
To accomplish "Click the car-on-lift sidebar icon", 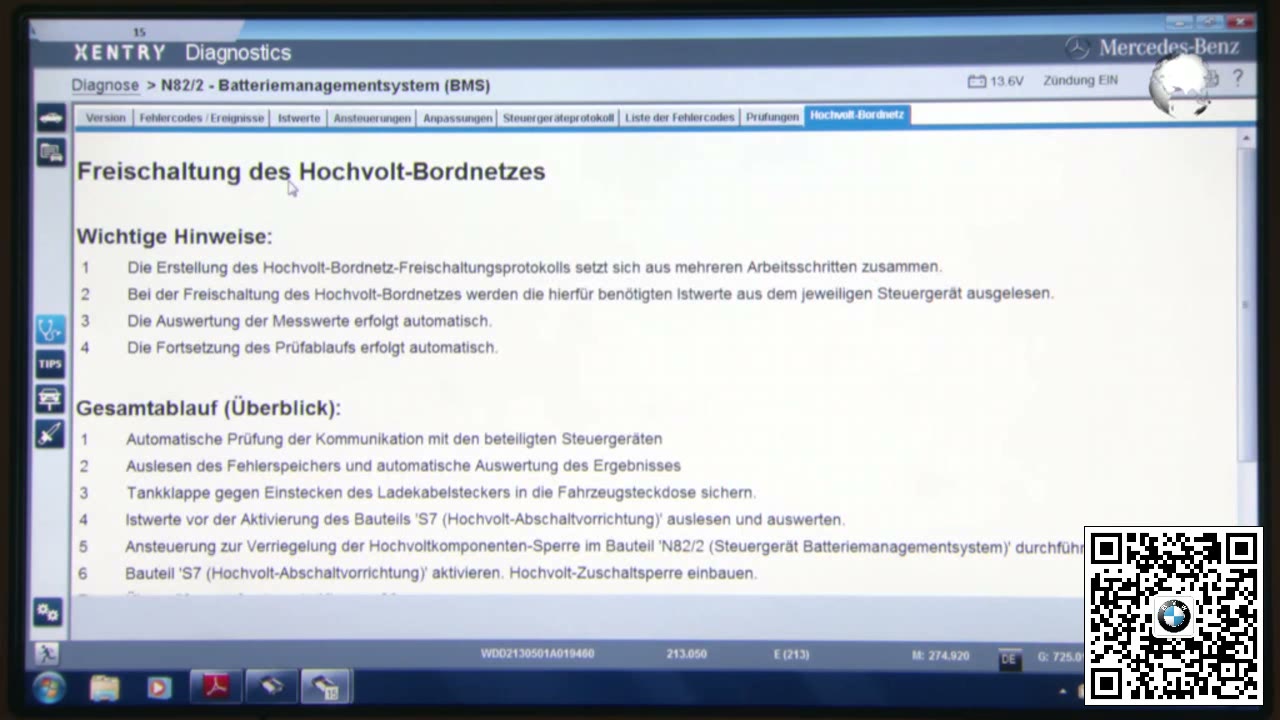I will 50,399.
